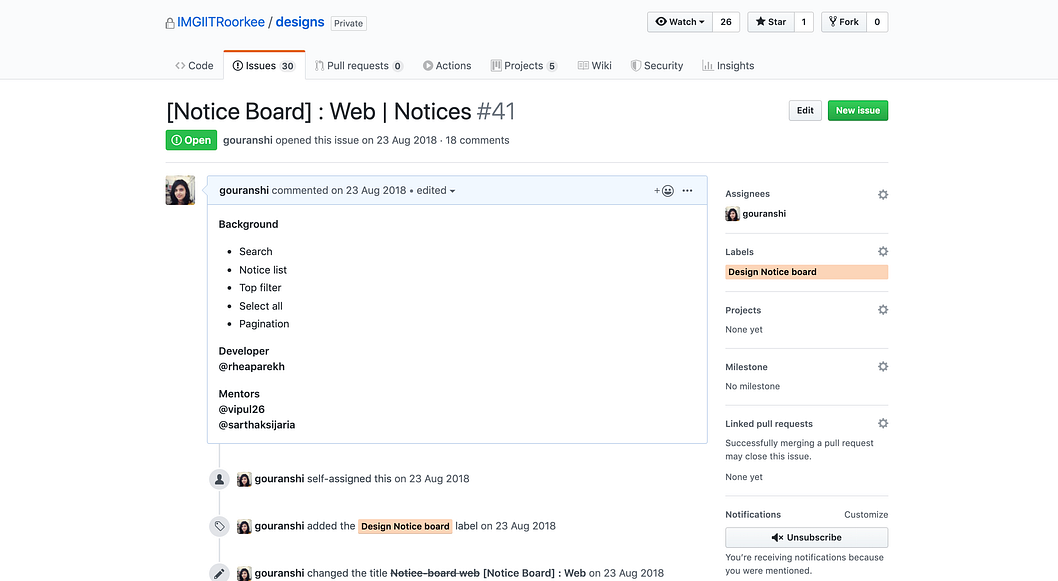Open the Actions tab
The image size is (1058, 581).
pyautogui.click(x=447, y=65)
